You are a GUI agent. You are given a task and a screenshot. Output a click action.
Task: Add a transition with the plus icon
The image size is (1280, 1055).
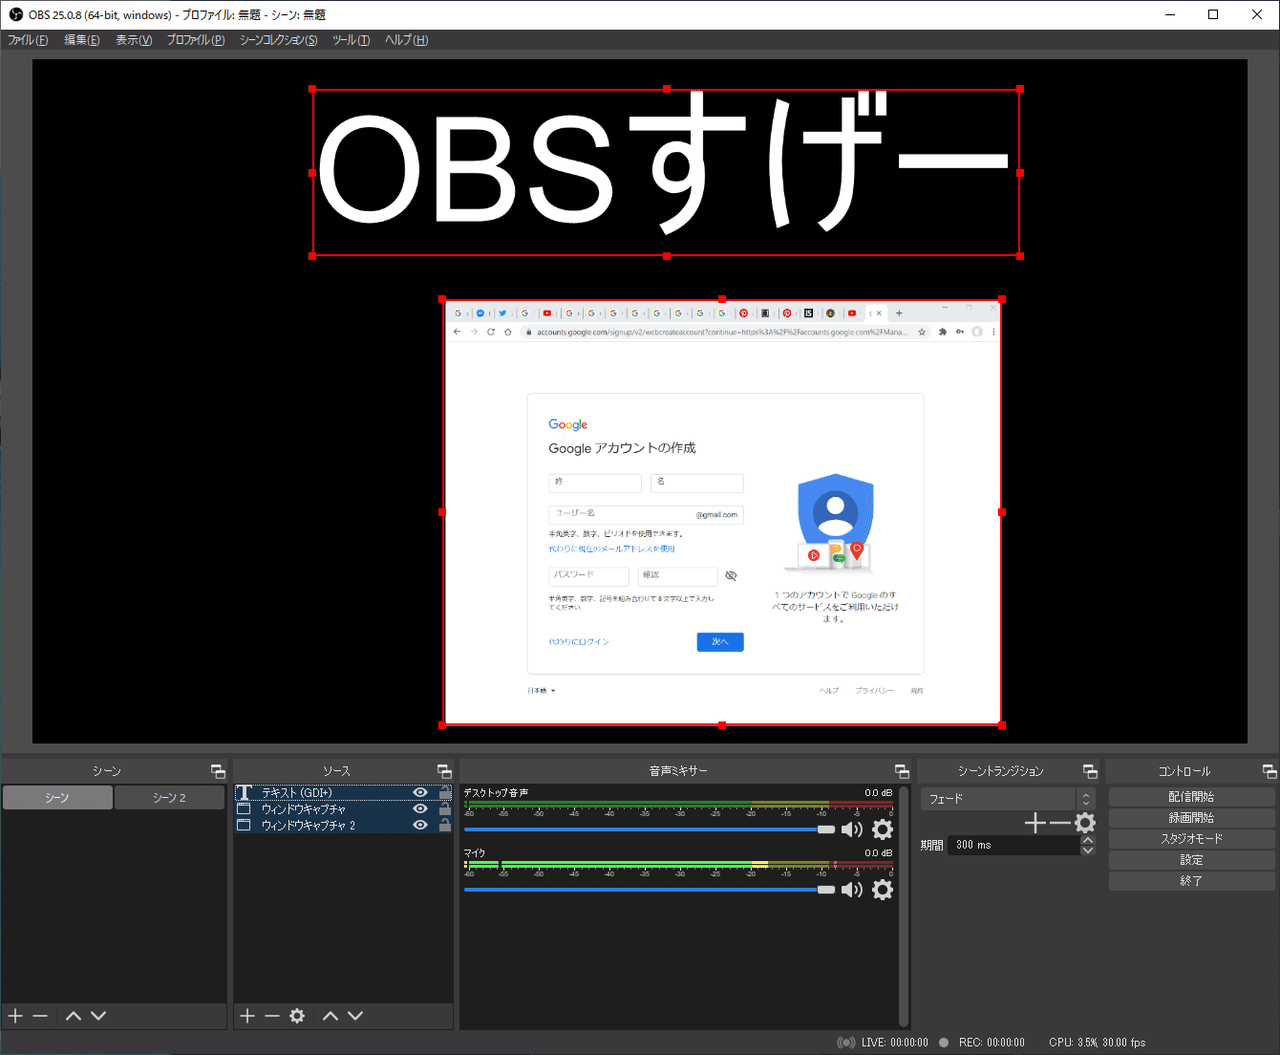click(x=1035, y=823)
